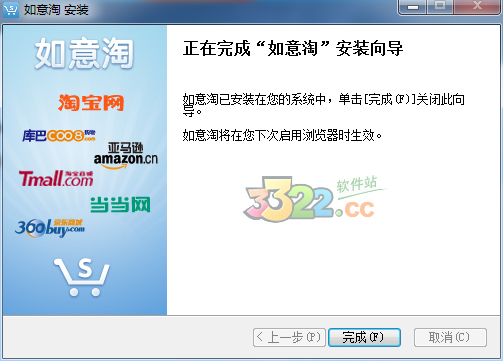
Task: Click the 完成(F) finish button
Action: pos(364,338)
